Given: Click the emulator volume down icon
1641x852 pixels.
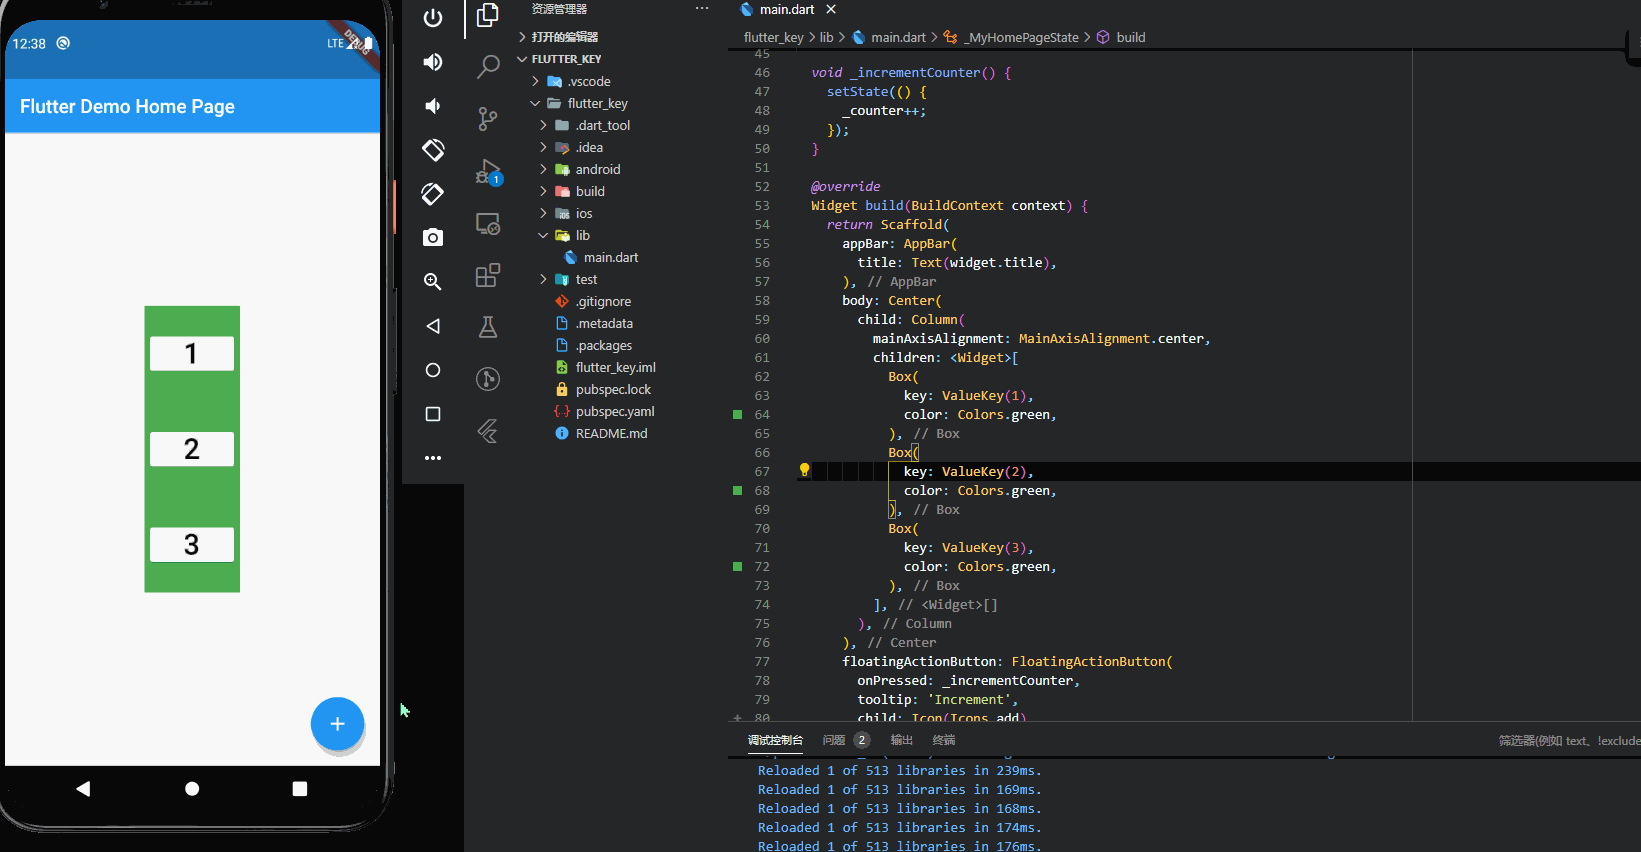Looking at the screenshot, I should [433, 106].
